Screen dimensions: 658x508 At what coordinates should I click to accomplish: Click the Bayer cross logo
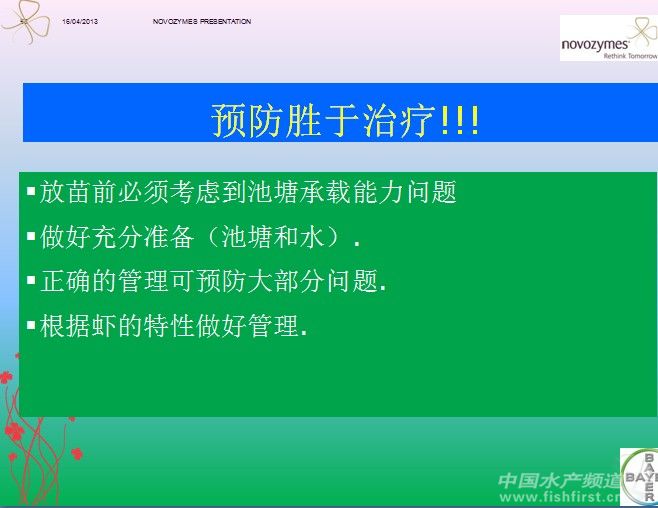point(640,476)
